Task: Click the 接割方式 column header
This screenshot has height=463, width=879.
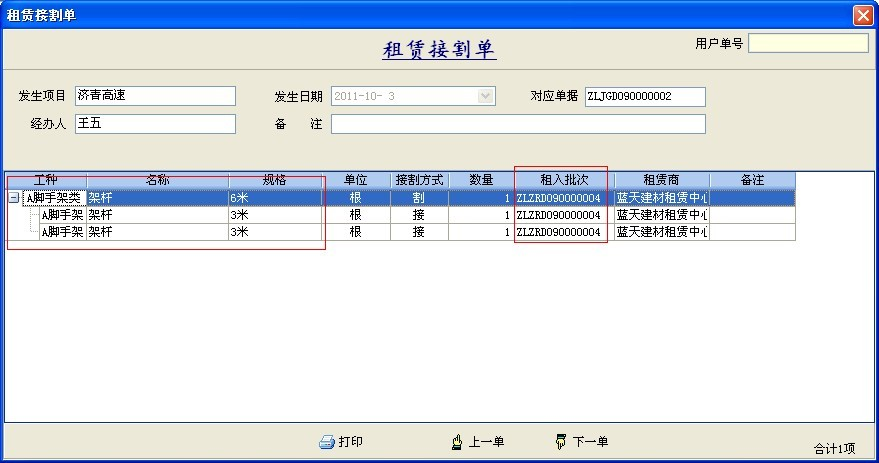Action: [x=419, y=180]
